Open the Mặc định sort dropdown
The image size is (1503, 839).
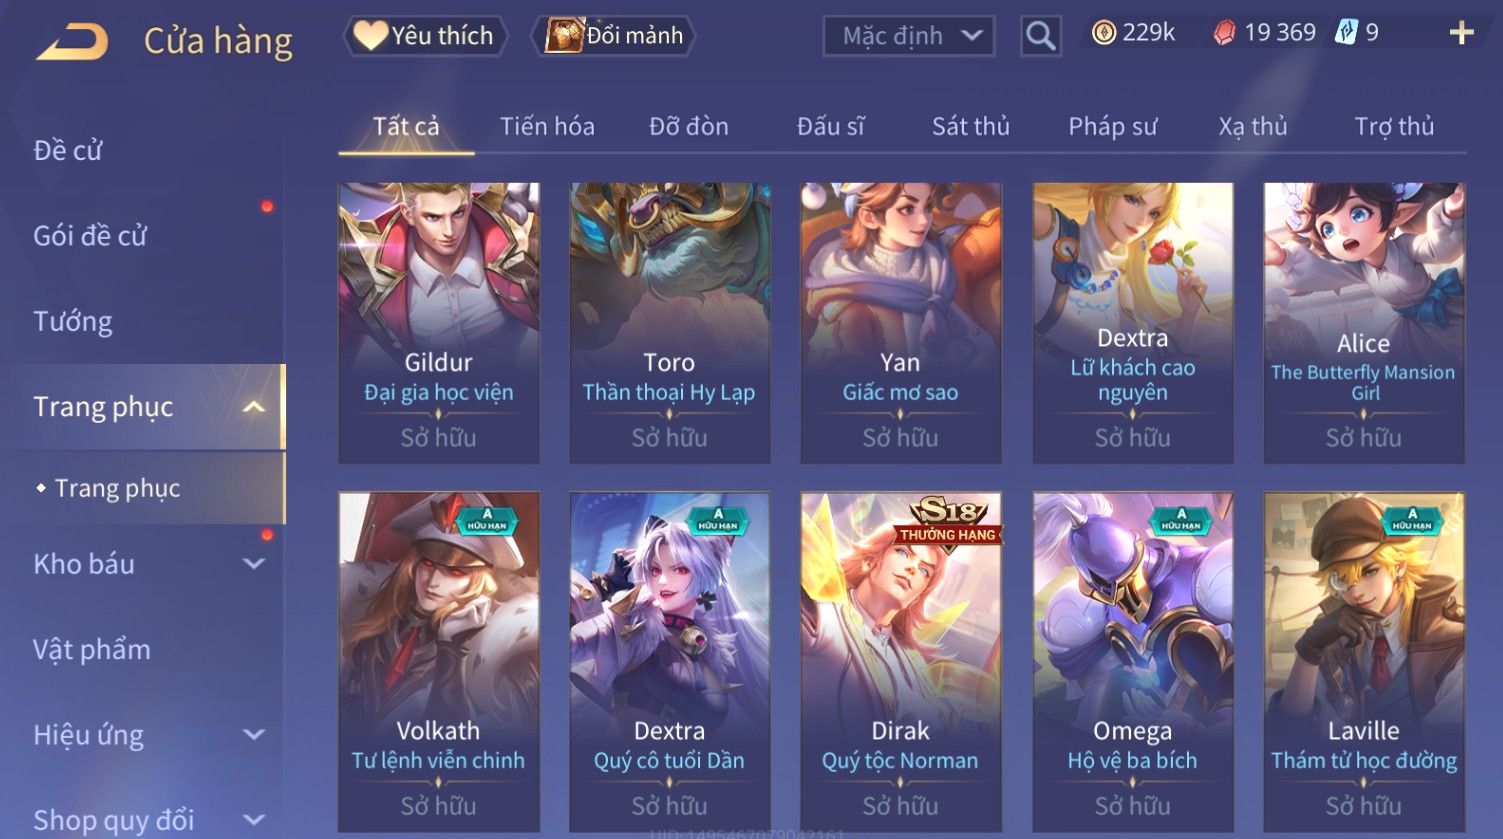coord(909,36)
